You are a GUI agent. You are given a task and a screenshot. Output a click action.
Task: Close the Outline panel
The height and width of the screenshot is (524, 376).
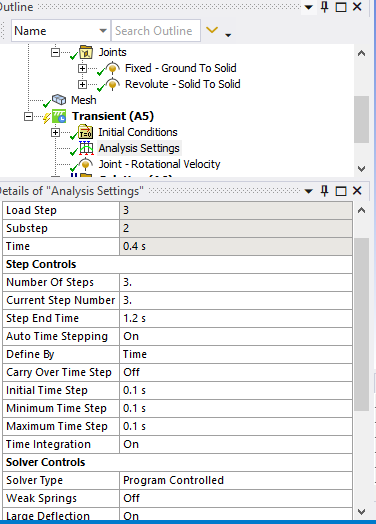[357, 7]
